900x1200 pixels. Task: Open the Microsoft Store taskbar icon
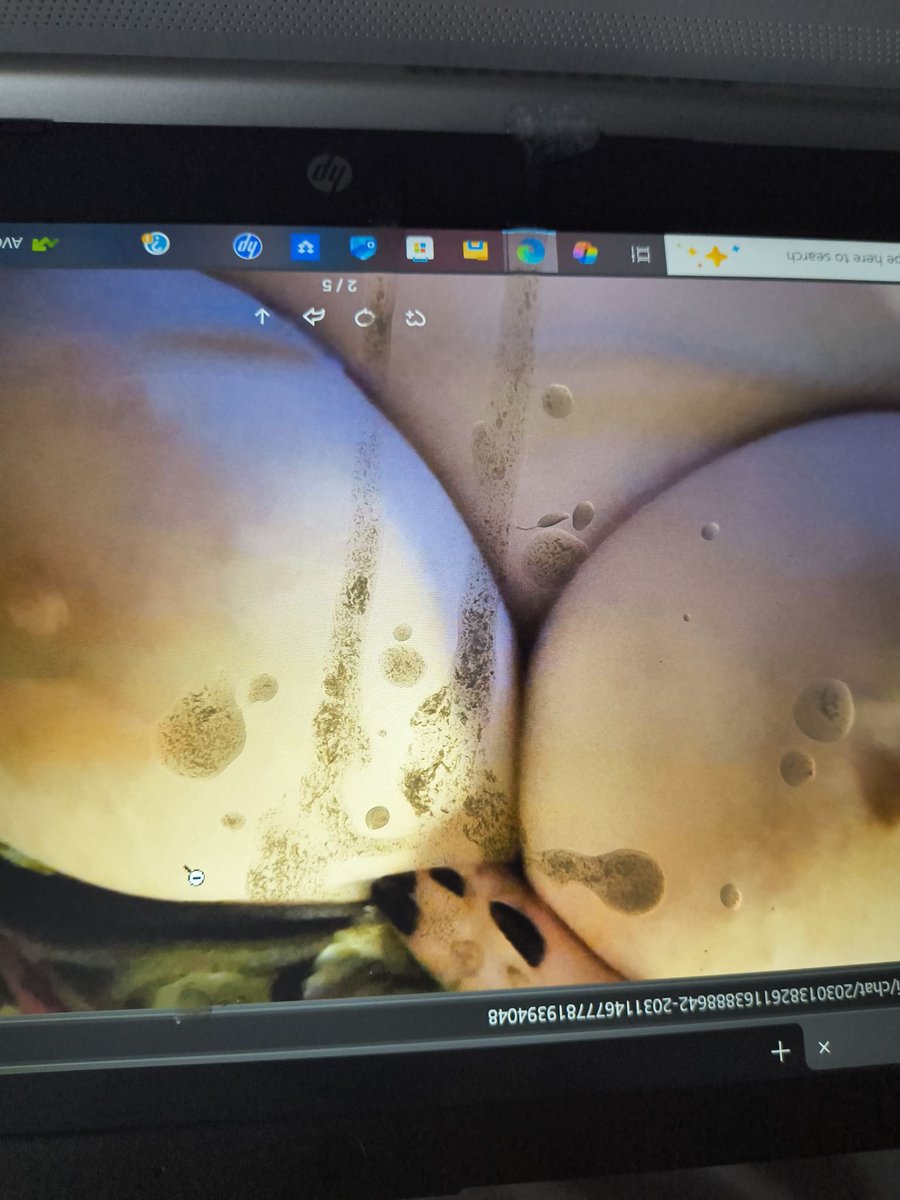click(x=420, y=249)
